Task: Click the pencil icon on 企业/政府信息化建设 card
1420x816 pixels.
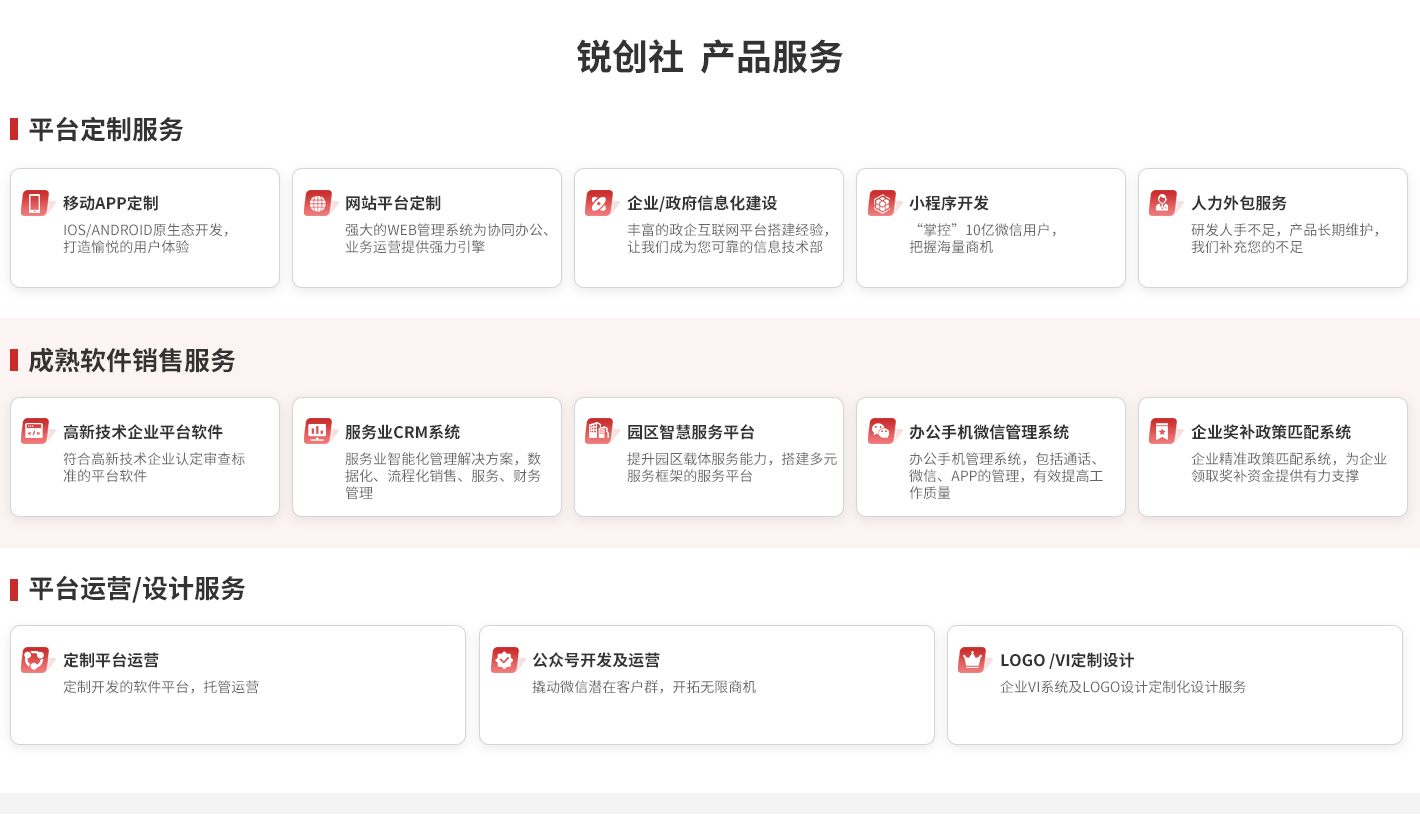Action: click(601, 202)
